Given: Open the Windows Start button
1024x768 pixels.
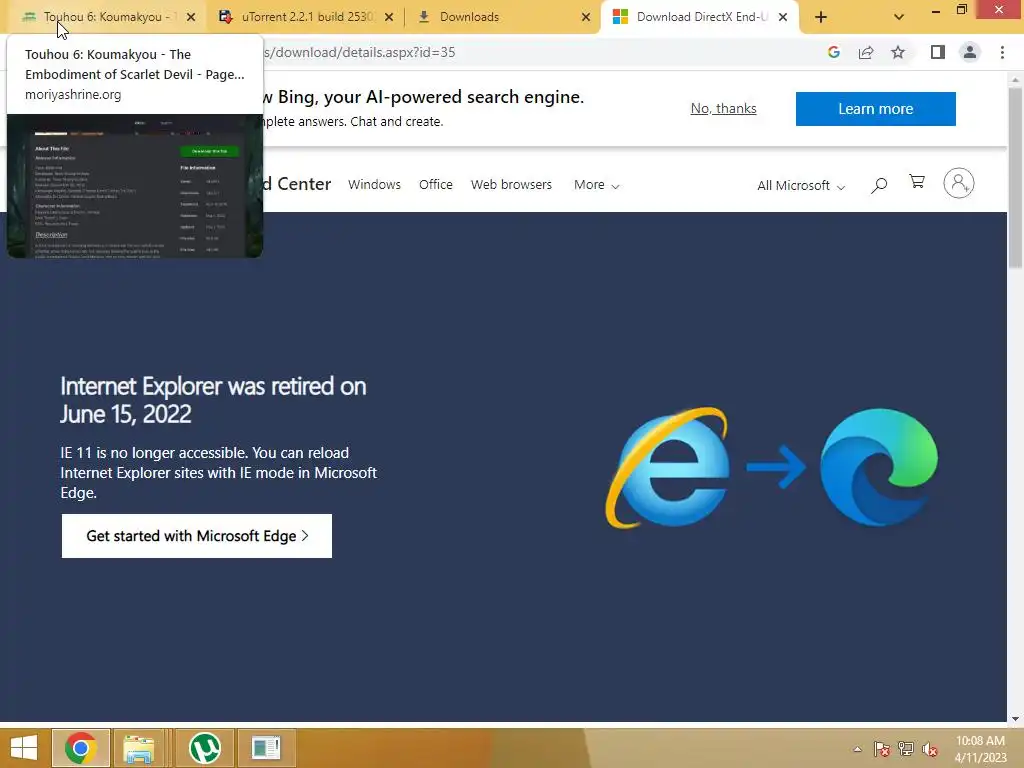Looking at the screenshot, I should 24,748.
